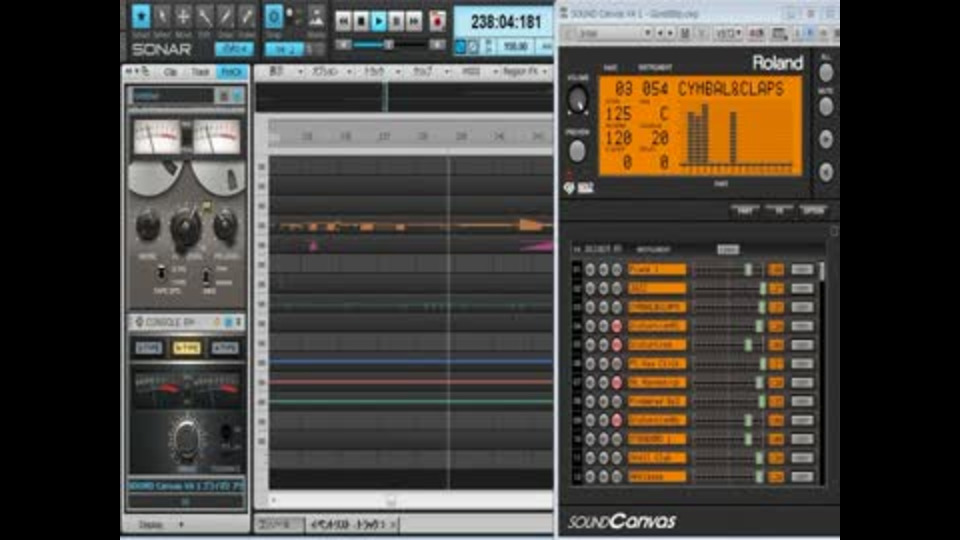This screenshot has width=960, height=540.
Task: Select the Smart tool in SONAR
Action: click(141, 17)
